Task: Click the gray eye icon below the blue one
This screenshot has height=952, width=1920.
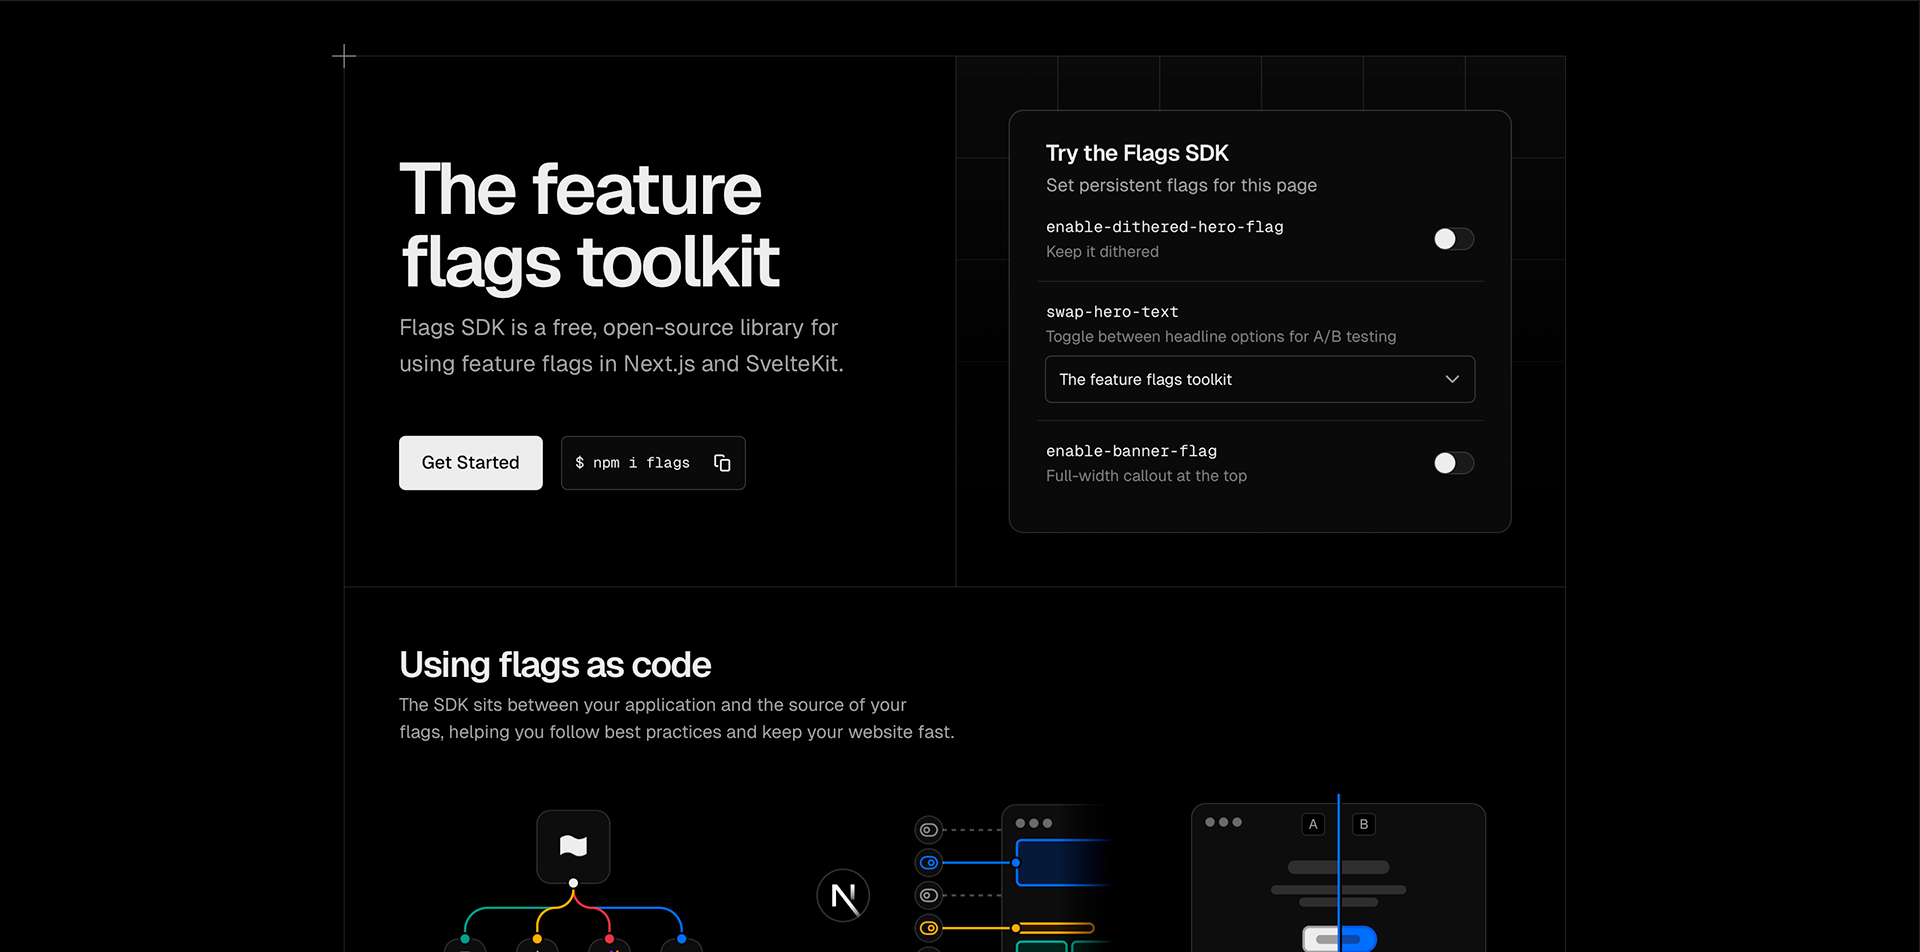Action: pyautogui.click(x=929, y=895)
